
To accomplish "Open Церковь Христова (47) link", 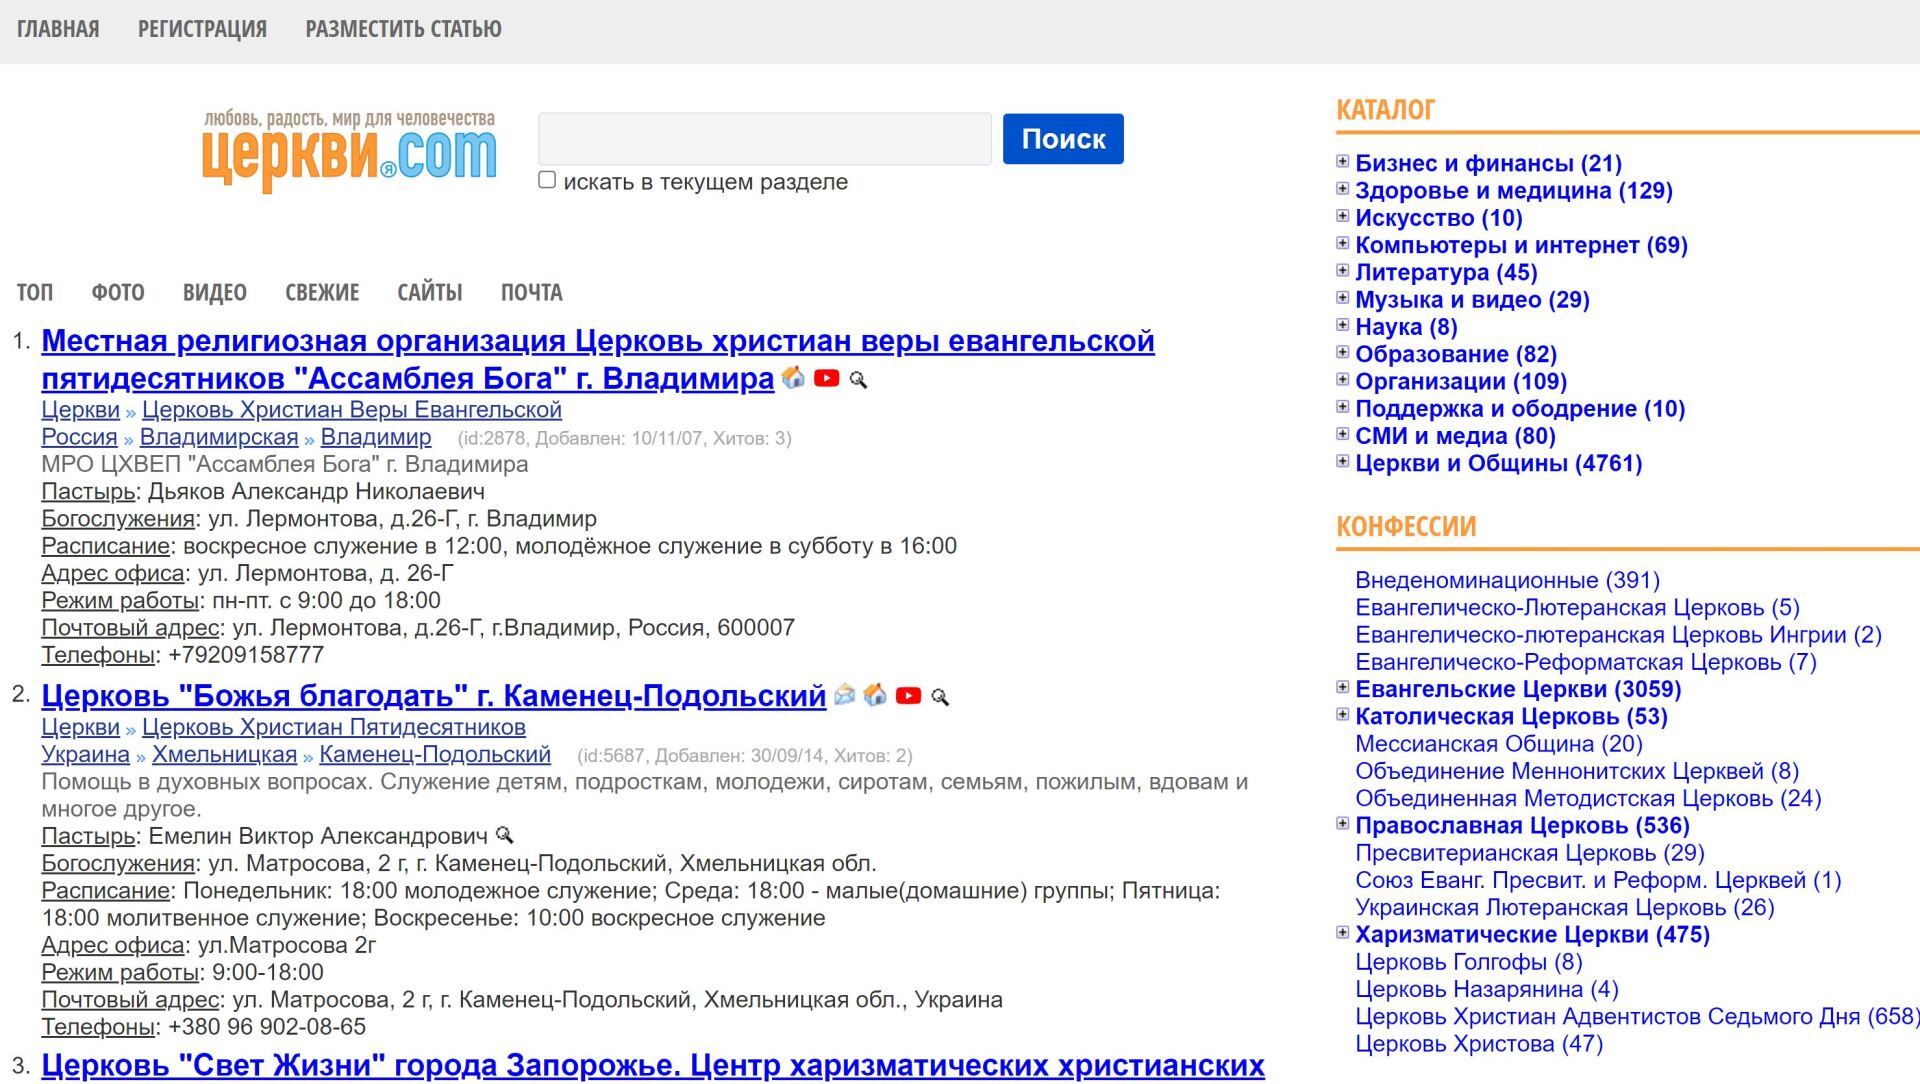I will click(x=1479, y=1044).
